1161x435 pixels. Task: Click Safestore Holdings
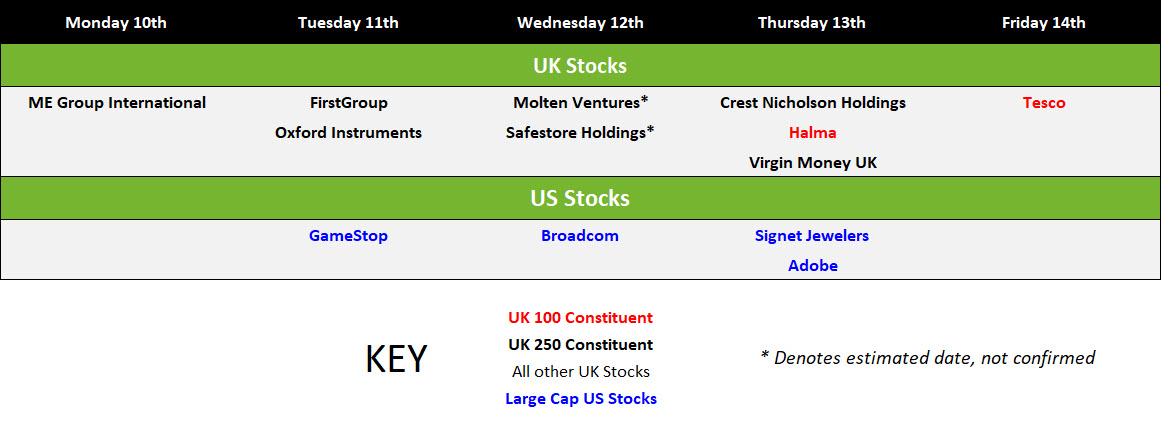pyautogui.click(x=580, y=133)
